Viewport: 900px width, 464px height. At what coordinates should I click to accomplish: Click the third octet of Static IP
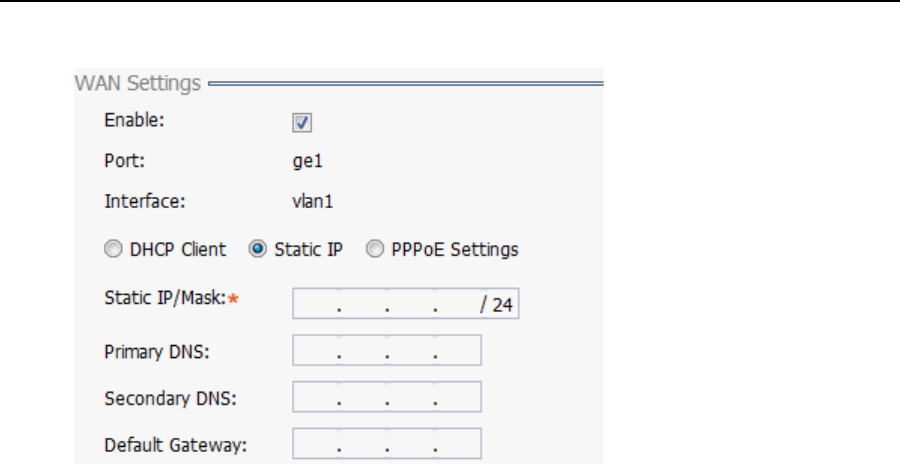(411, 305)
